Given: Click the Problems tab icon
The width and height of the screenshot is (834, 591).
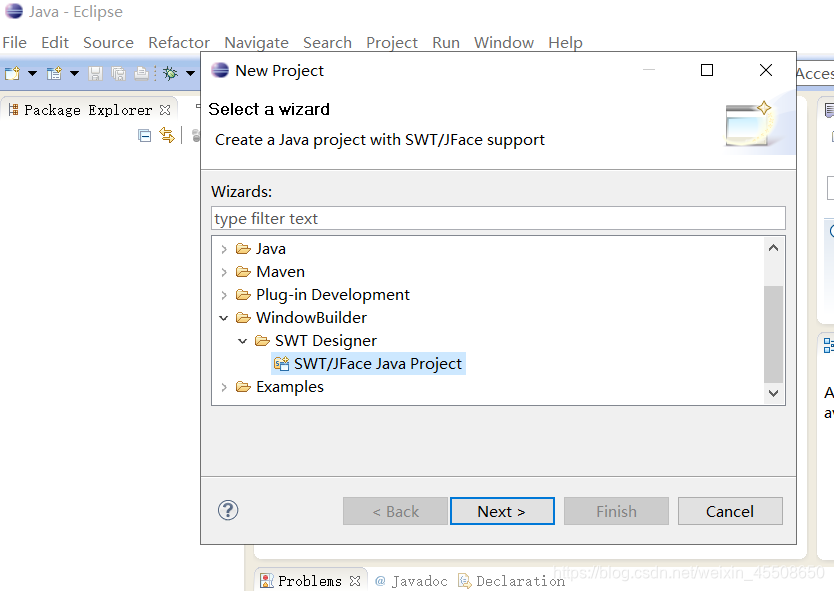Looking at the screenshot, I should (267, 581).
